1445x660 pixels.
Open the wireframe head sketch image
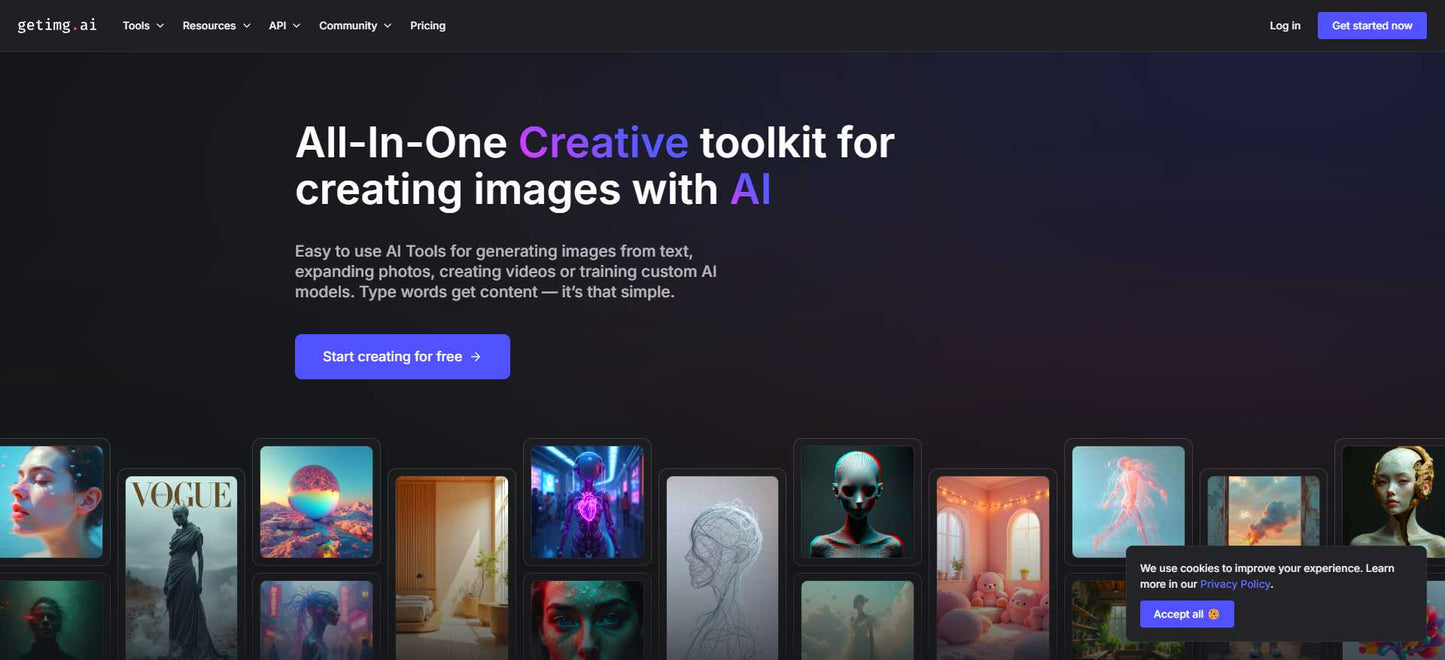pos(722,566)
